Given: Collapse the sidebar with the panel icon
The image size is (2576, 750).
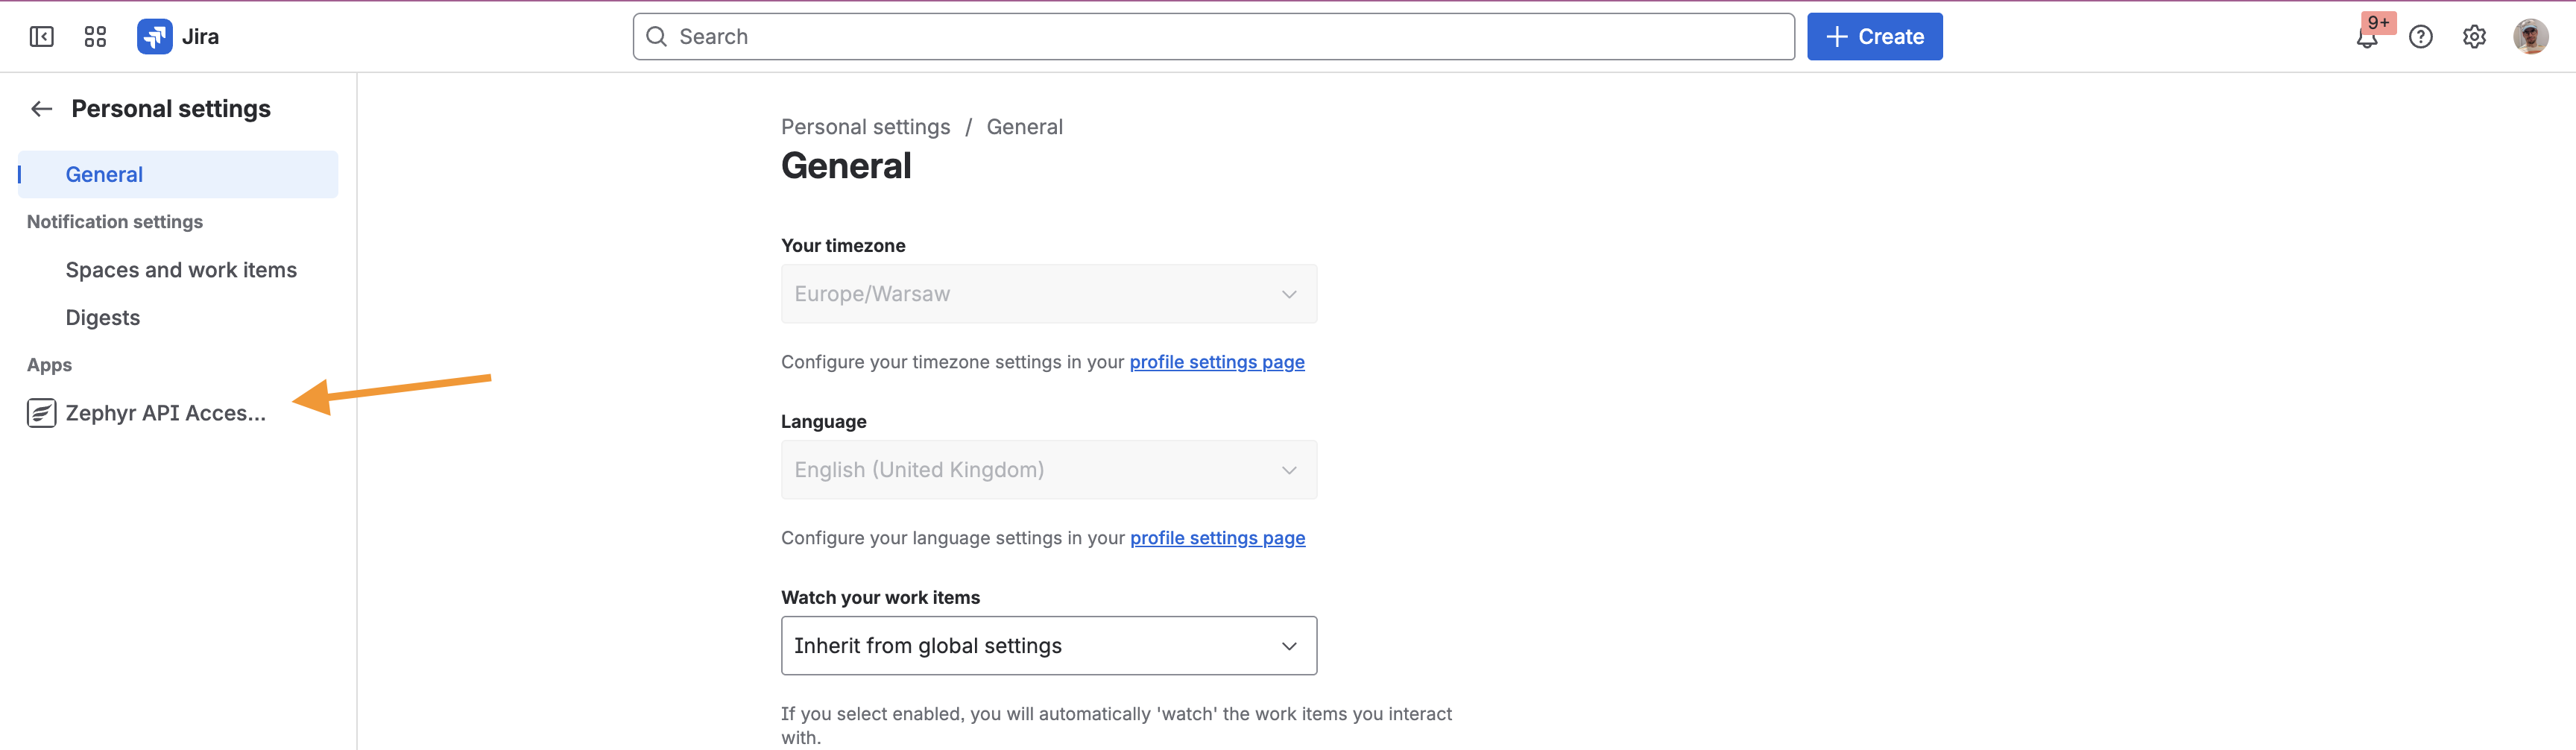Looking at the screenshot, I should click(x=41, y=37).
